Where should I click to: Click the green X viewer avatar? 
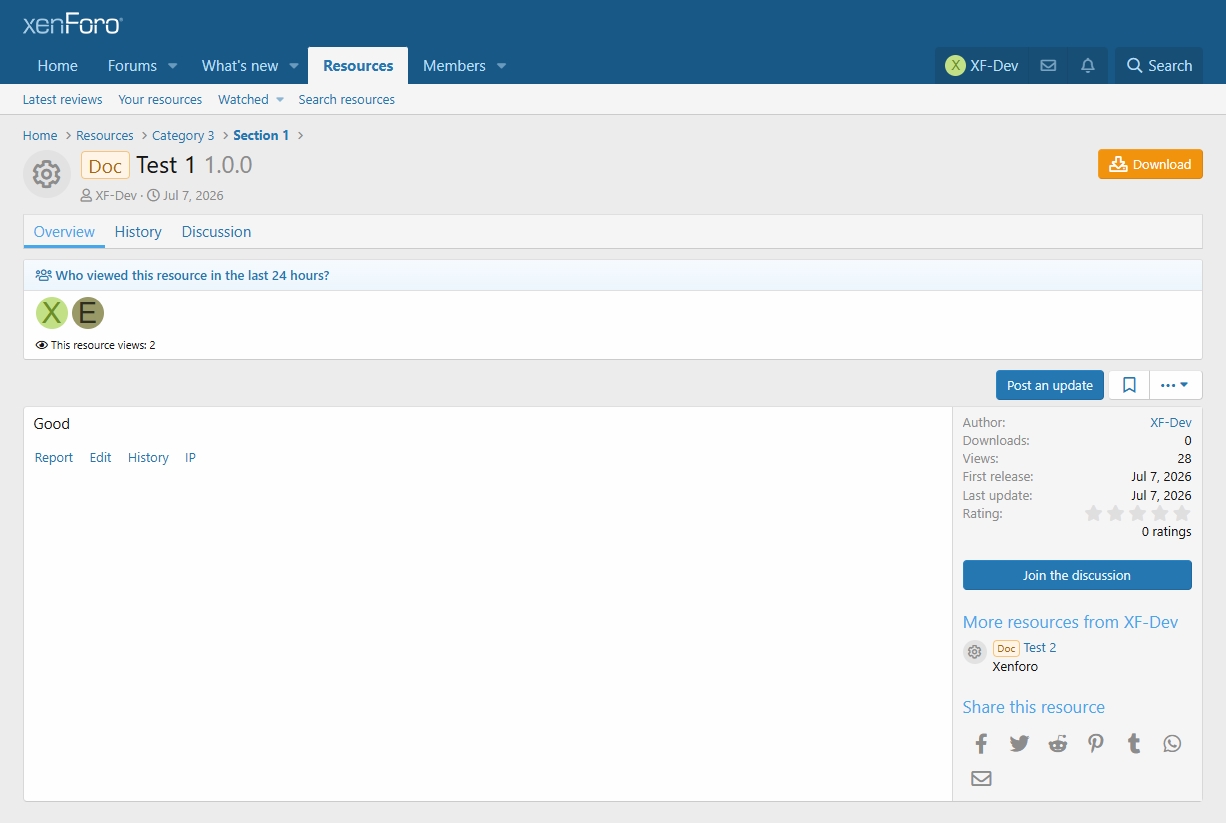point(52,313)
